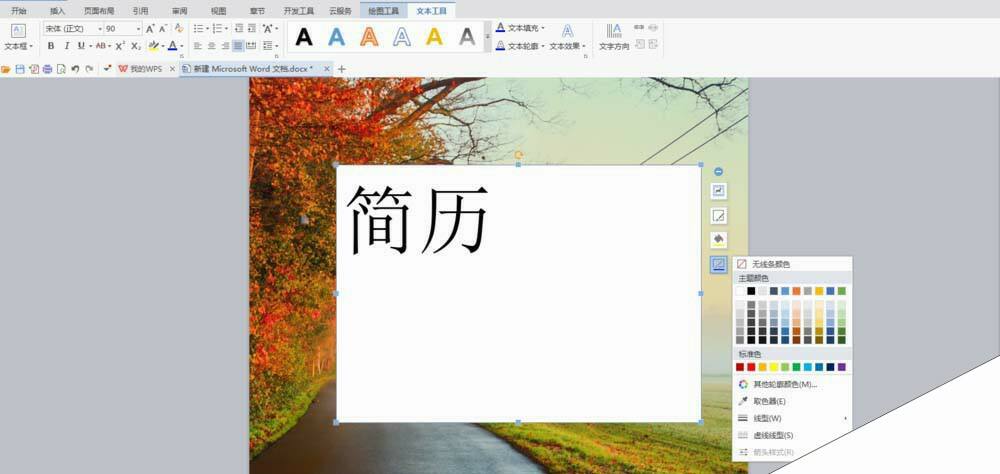The image size is (1000, 474).
Task: Open other outline colors dialog
Action: pyautogui.click(x=792, y=384)
